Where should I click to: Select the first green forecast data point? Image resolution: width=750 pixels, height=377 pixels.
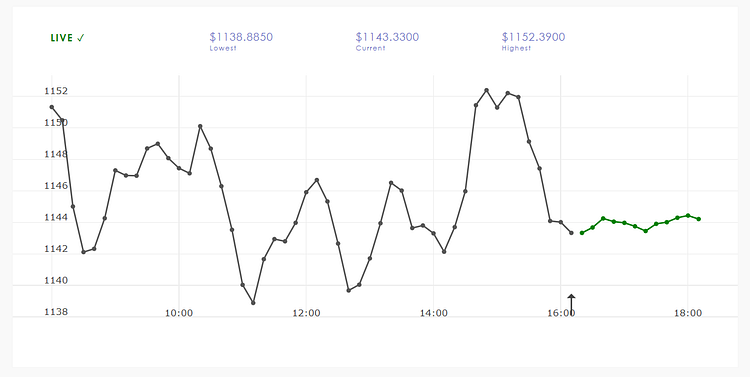(582, 233)
